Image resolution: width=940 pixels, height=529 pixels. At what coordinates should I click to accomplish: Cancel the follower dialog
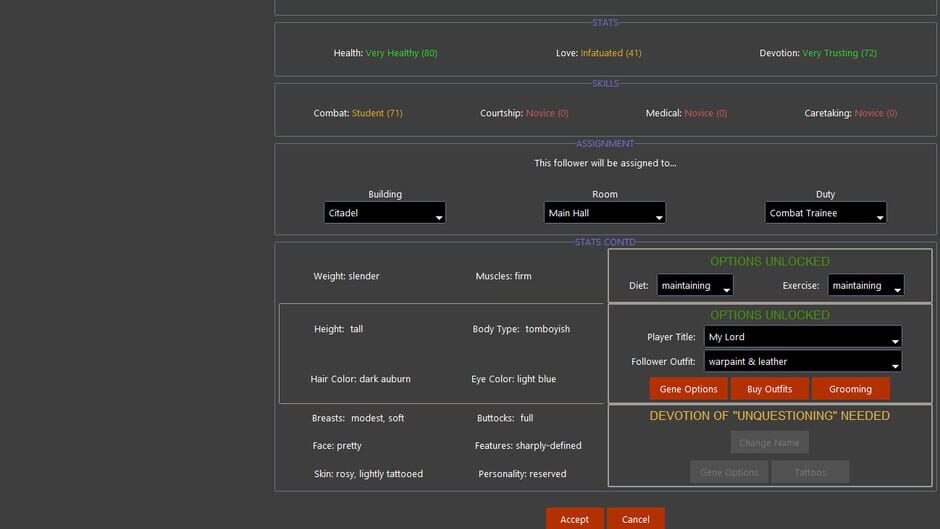coord(635,519)
